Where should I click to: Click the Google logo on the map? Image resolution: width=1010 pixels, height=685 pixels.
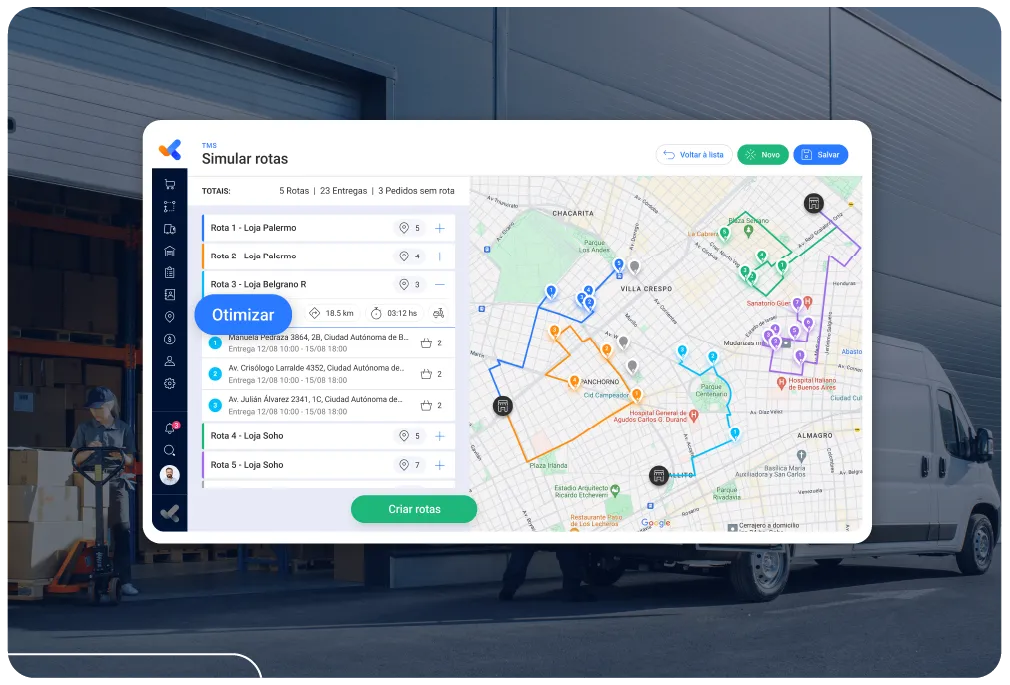656,523
